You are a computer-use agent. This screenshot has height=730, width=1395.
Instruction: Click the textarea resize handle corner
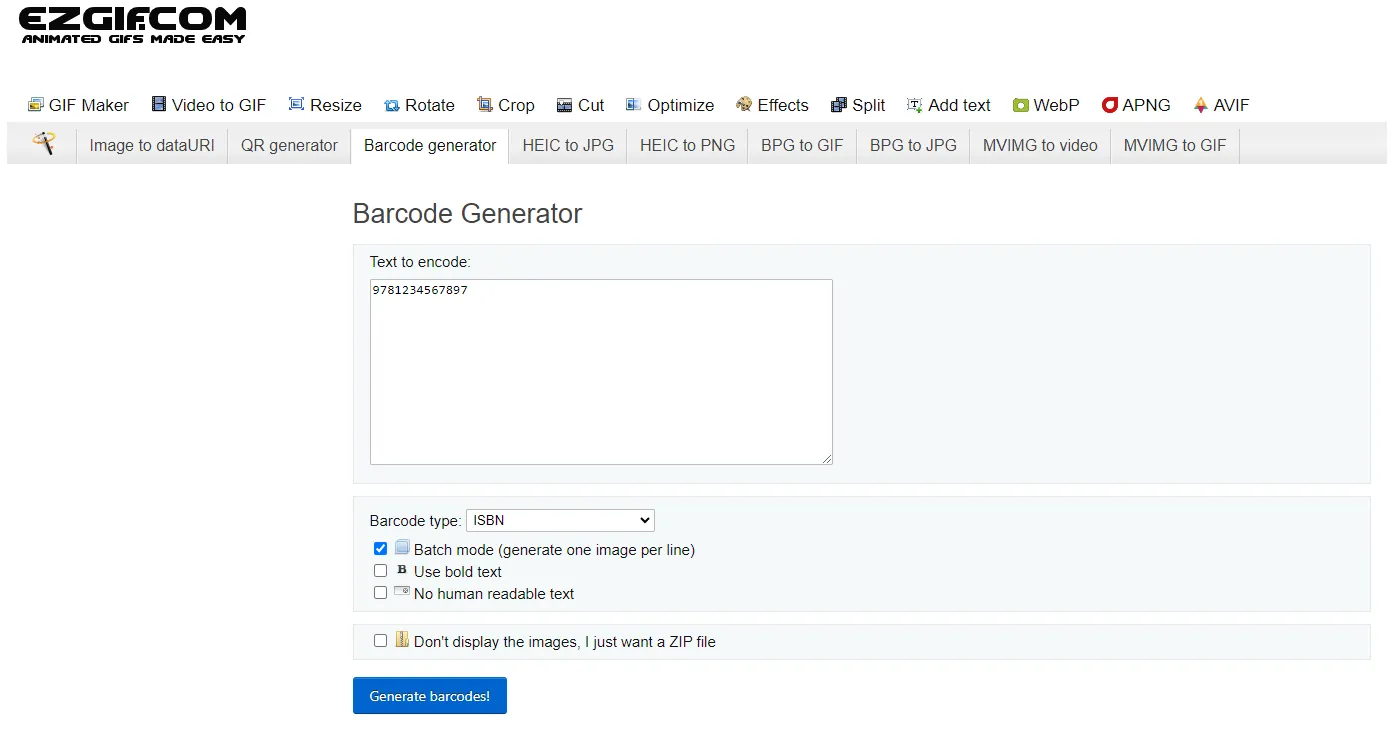[x=827, y=459]
